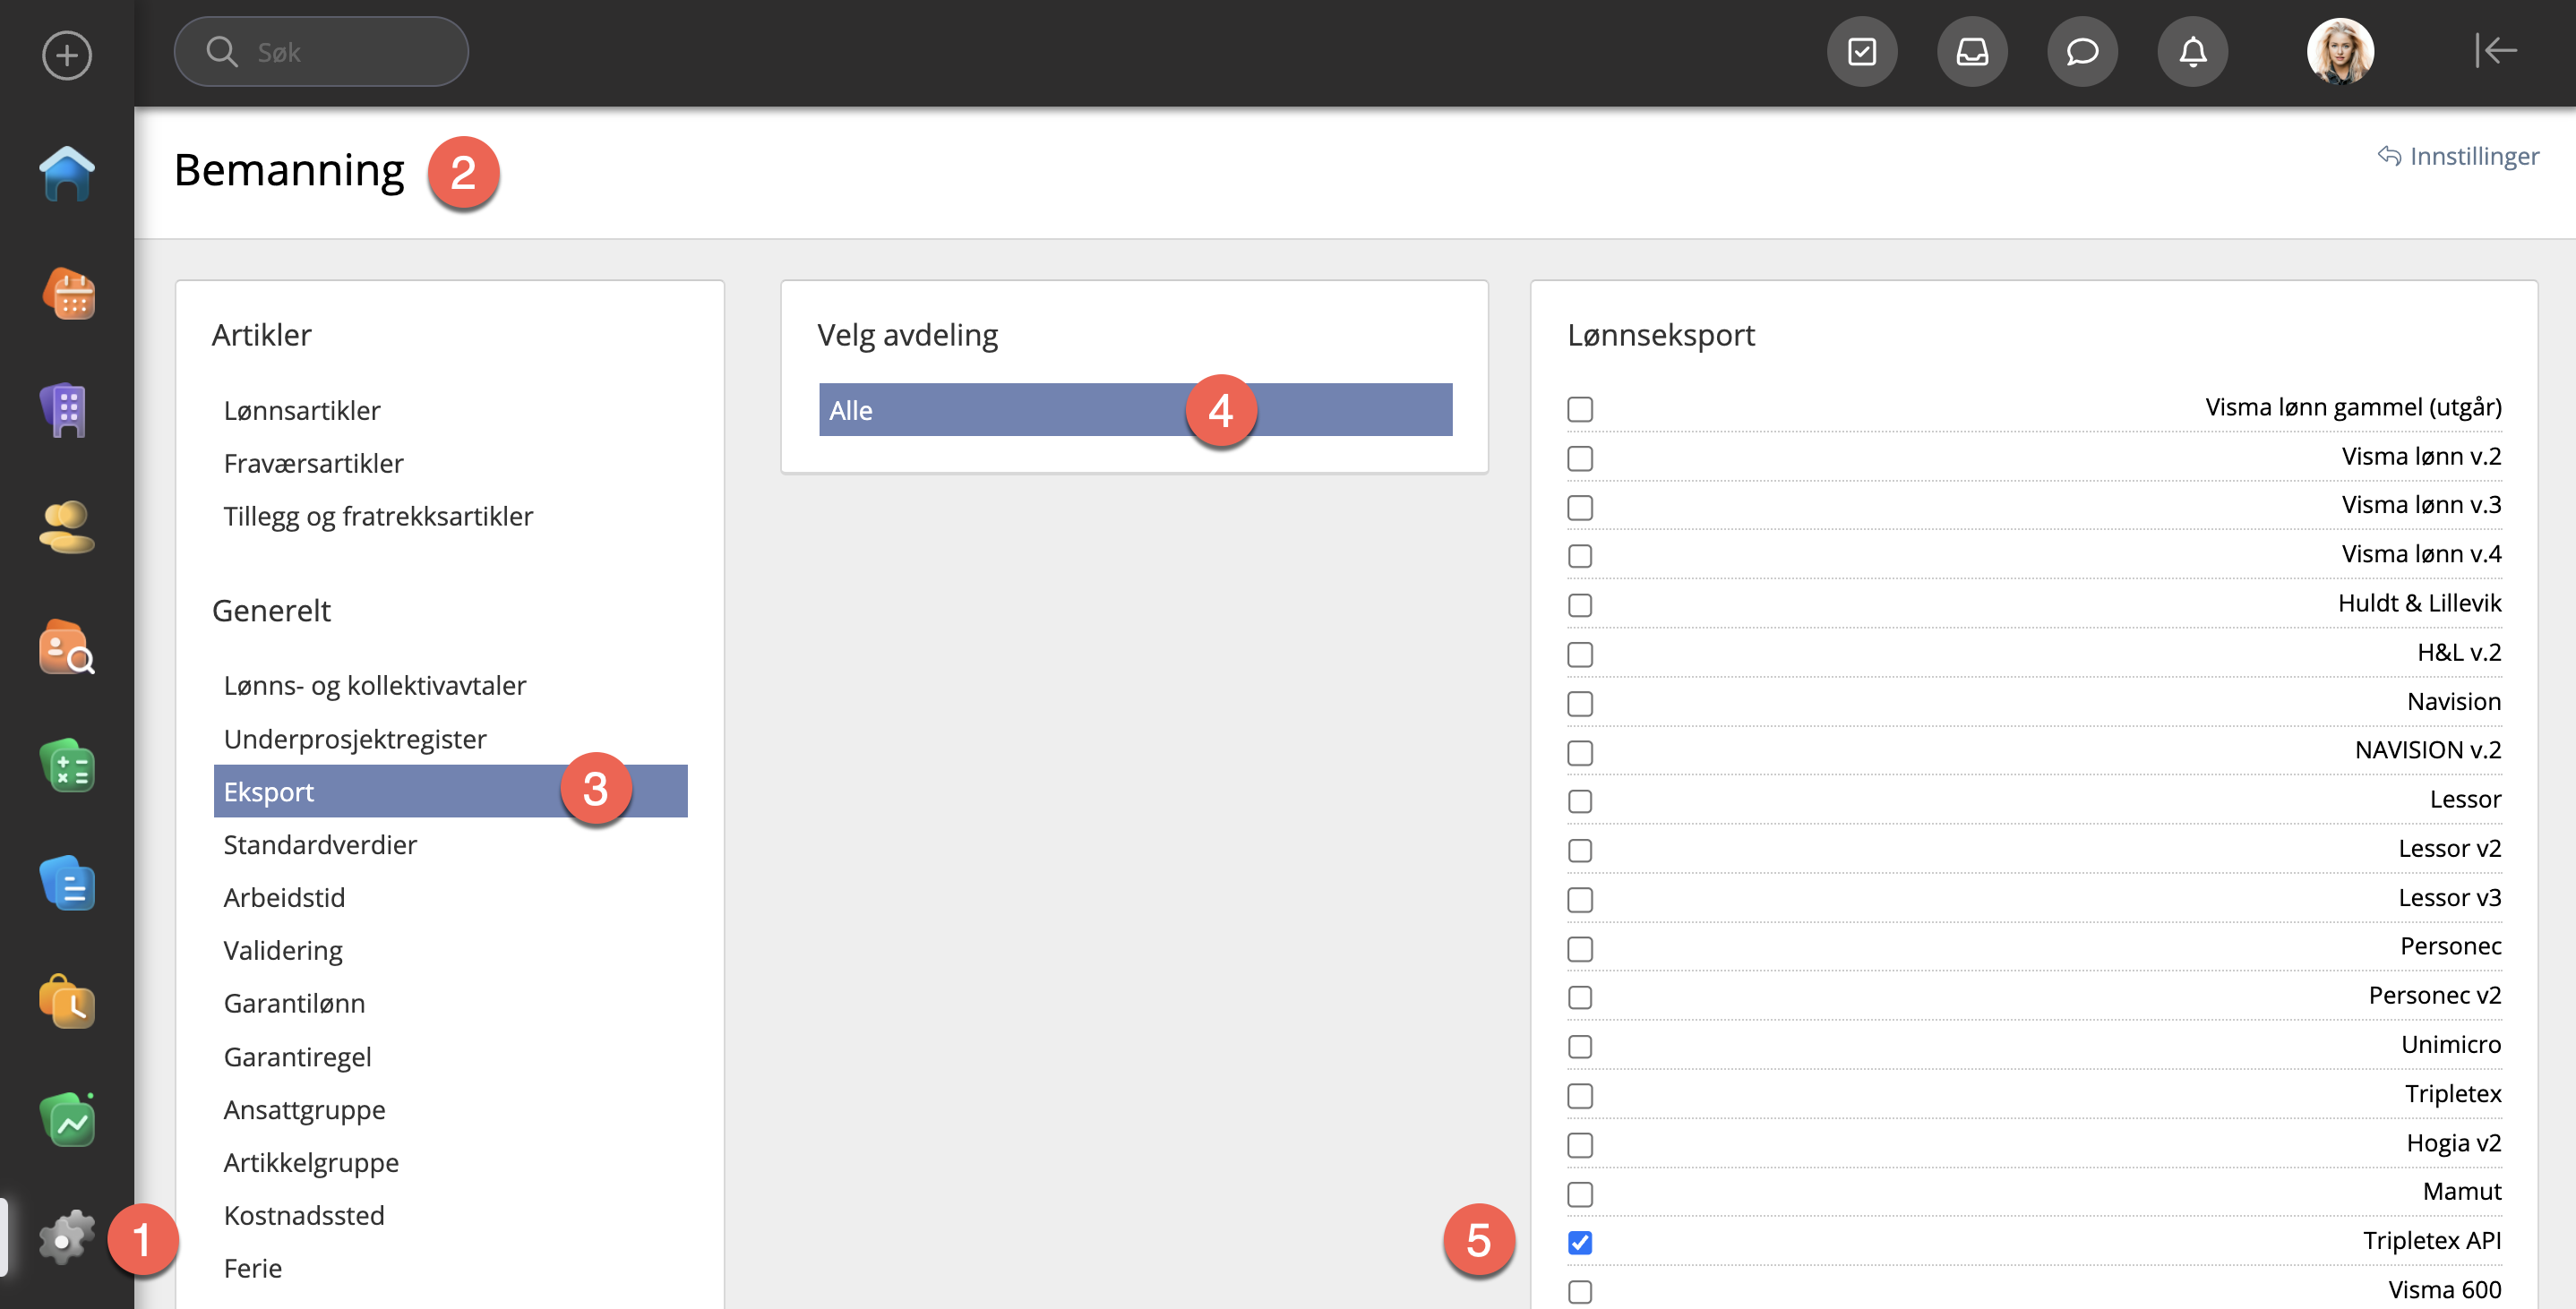Open the settings gear icon
2576x1309 pixels.
pos(67,1238)
